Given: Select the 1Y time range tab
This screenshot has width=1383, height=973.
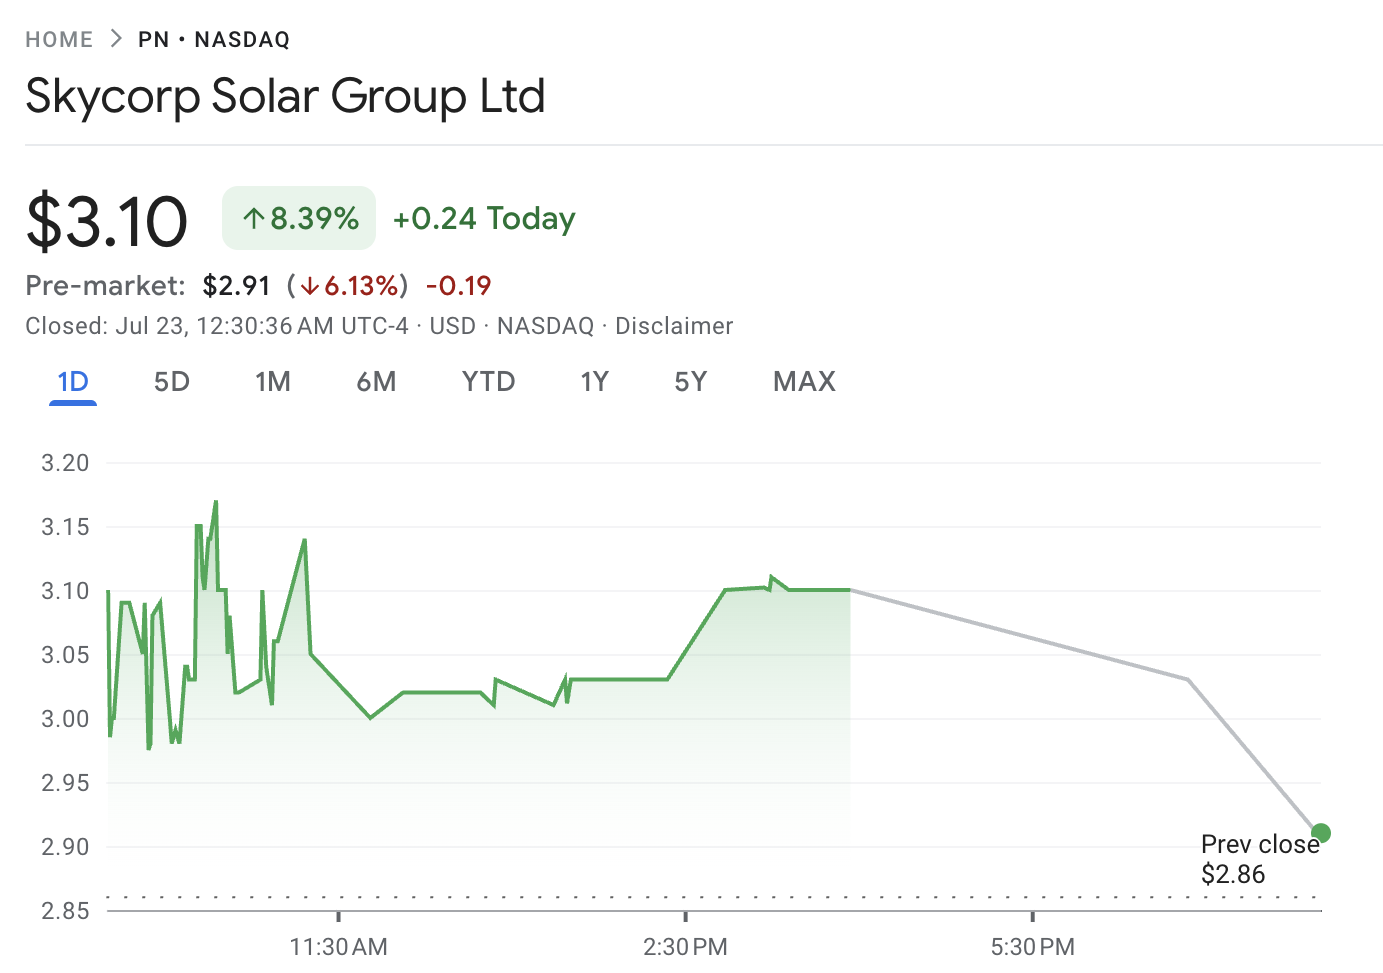Looking at the screenshot, I should coord(594,382).
